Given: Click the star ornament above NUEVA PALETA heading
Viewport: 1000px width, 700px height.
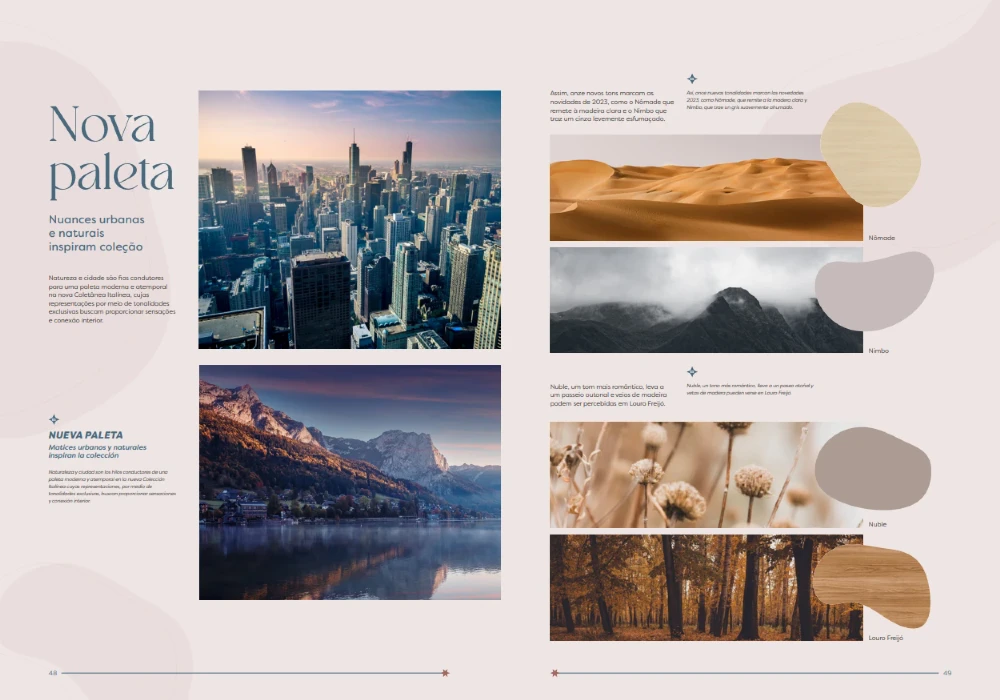Looking at the screenshot, I should (54, 420).
